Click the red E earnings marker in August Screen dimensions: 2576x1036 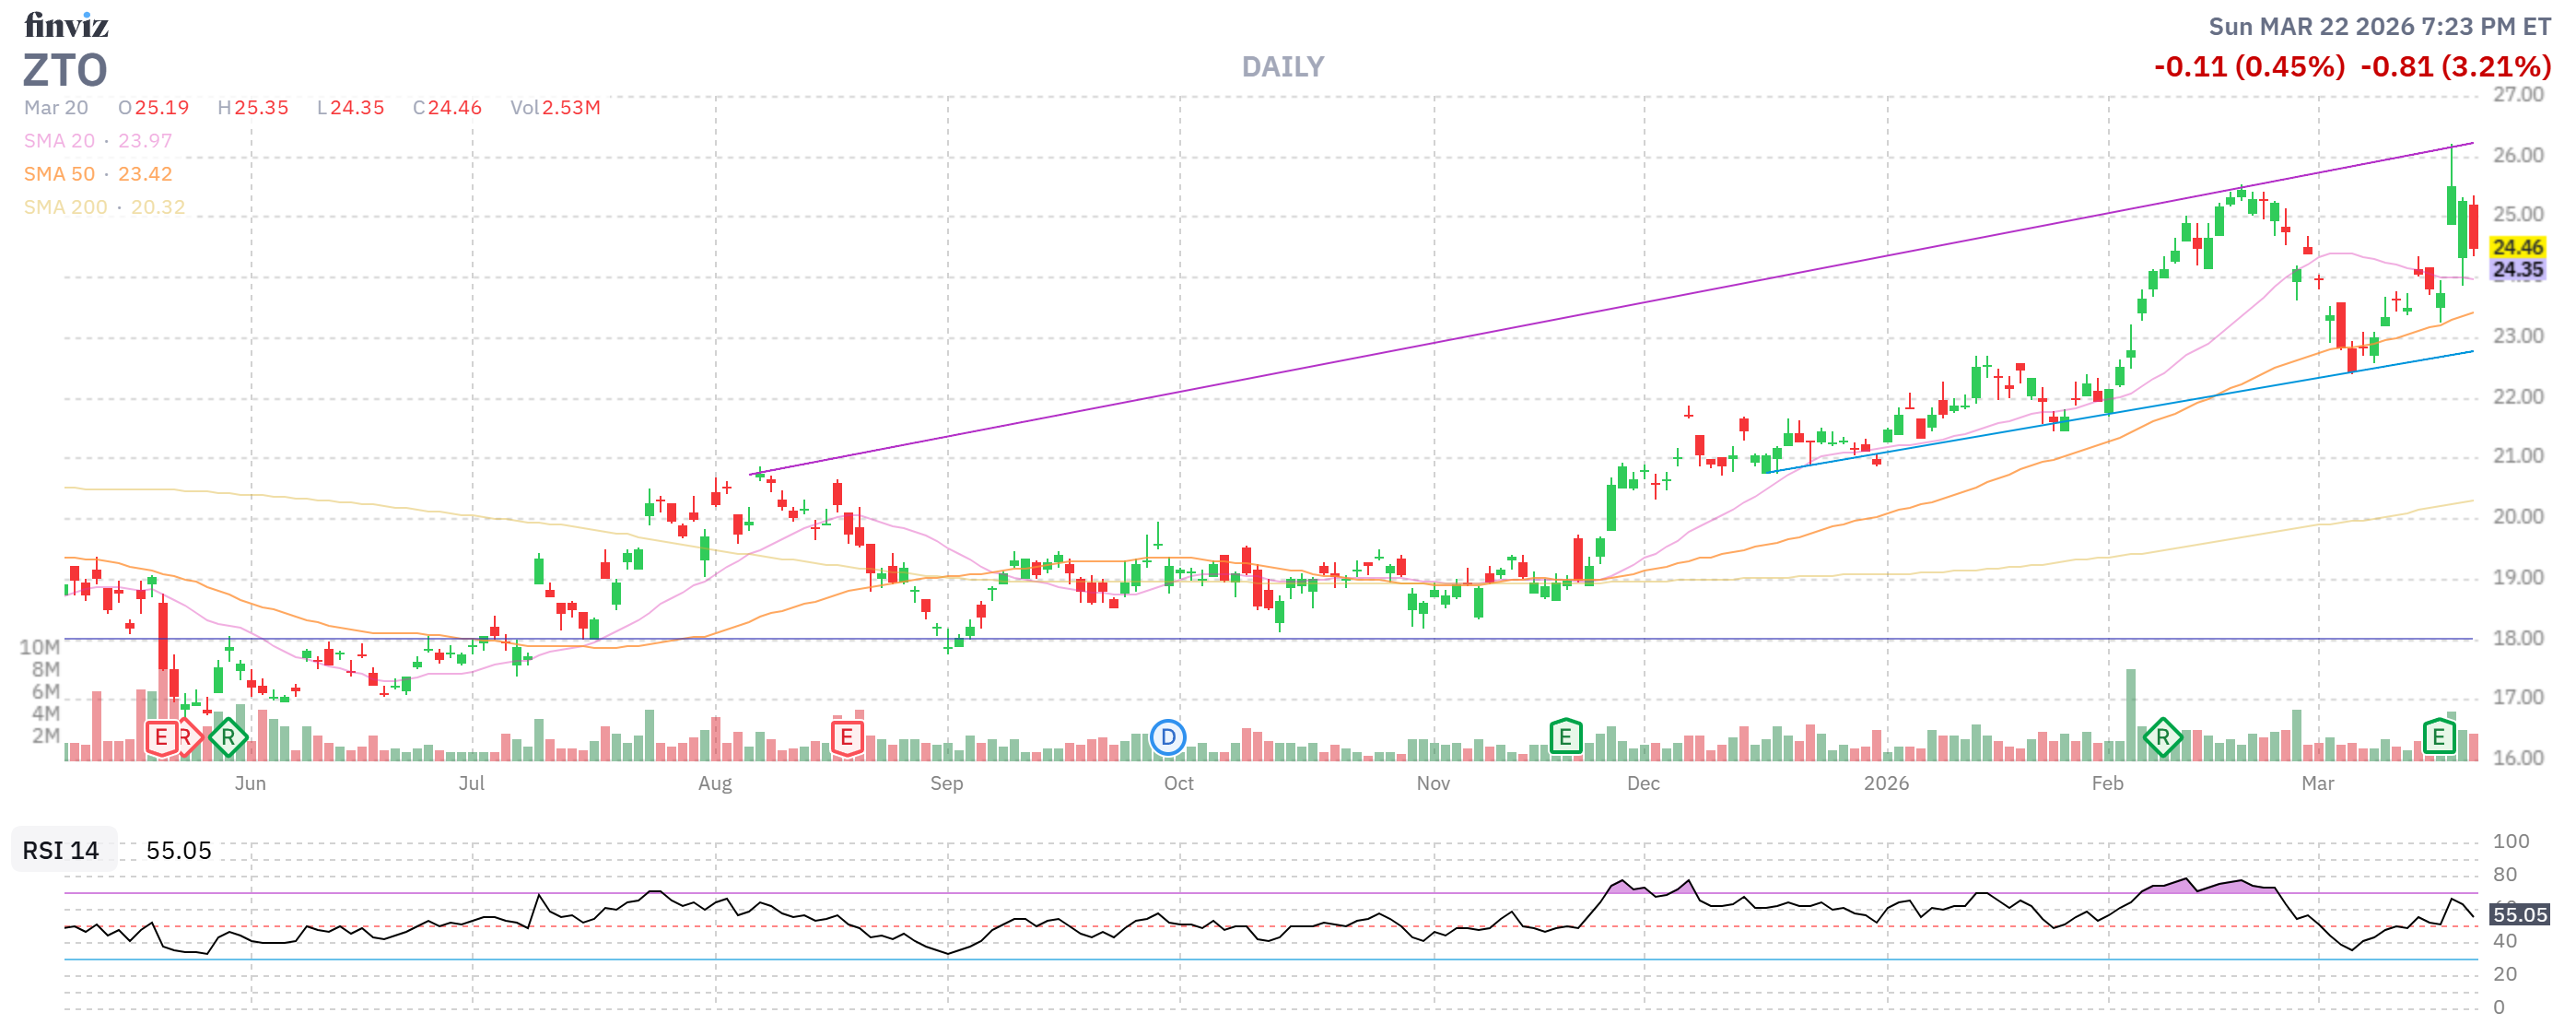coord(846,738)
